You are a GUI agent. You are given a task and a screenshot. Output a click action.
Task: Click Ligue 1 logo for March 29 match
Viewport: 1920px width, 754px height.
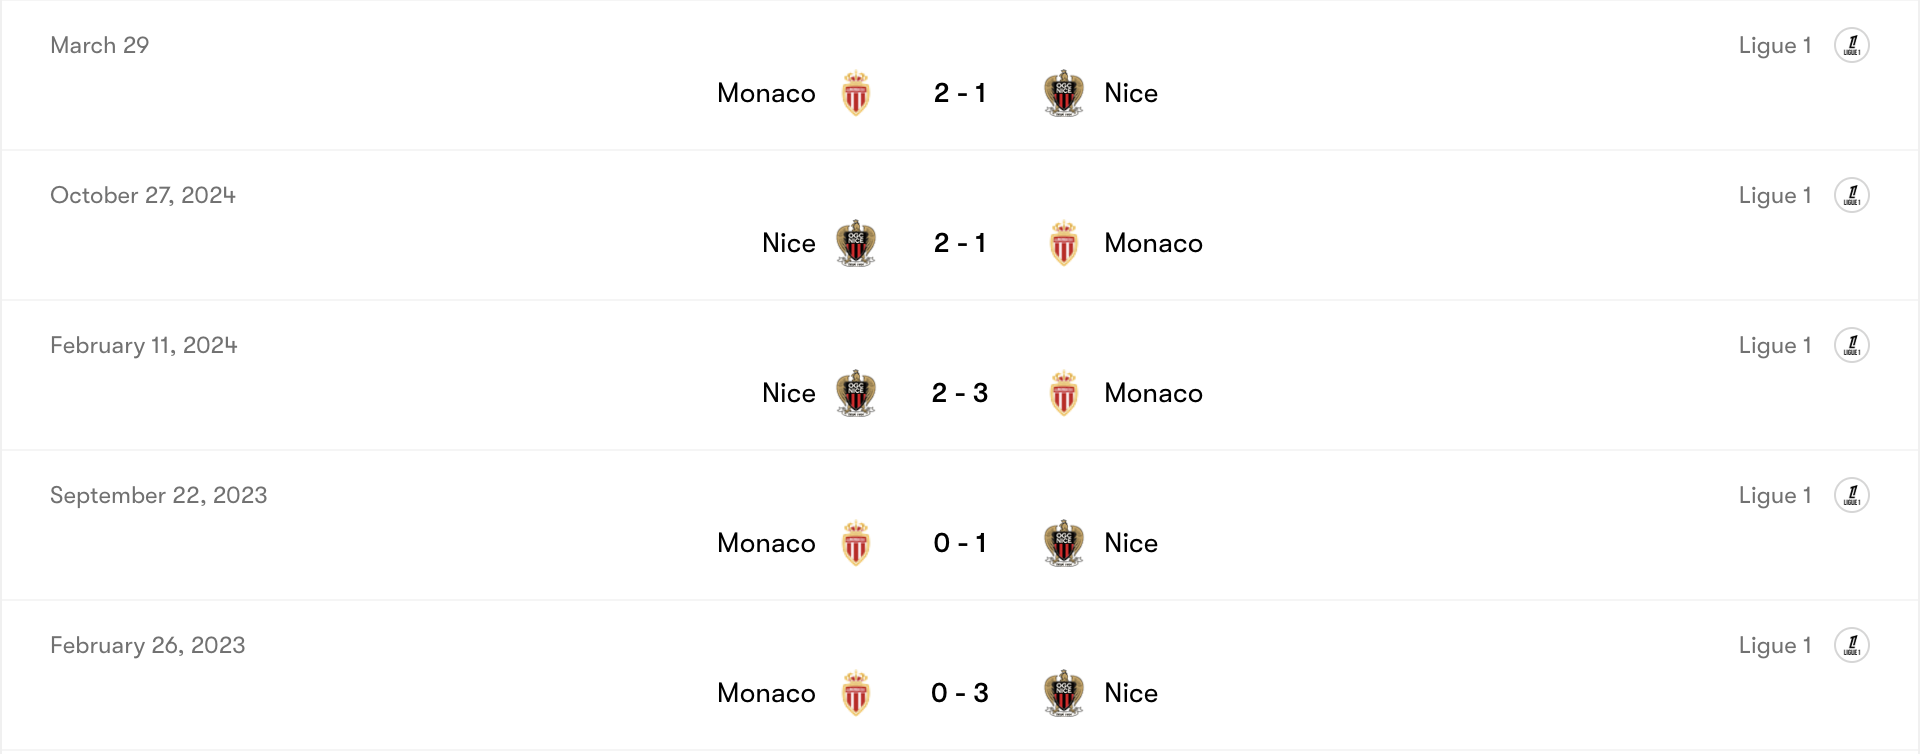(x=1851, y=45)
